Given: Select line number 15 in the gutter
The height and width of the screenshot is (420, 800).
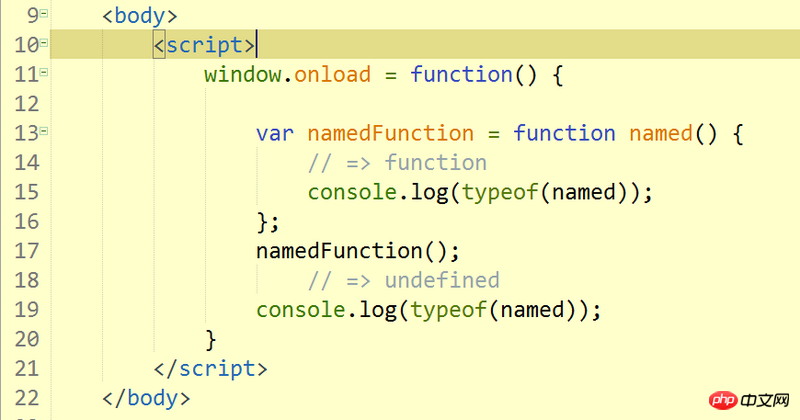Looking at the screenshot, I should click(27, 192).
